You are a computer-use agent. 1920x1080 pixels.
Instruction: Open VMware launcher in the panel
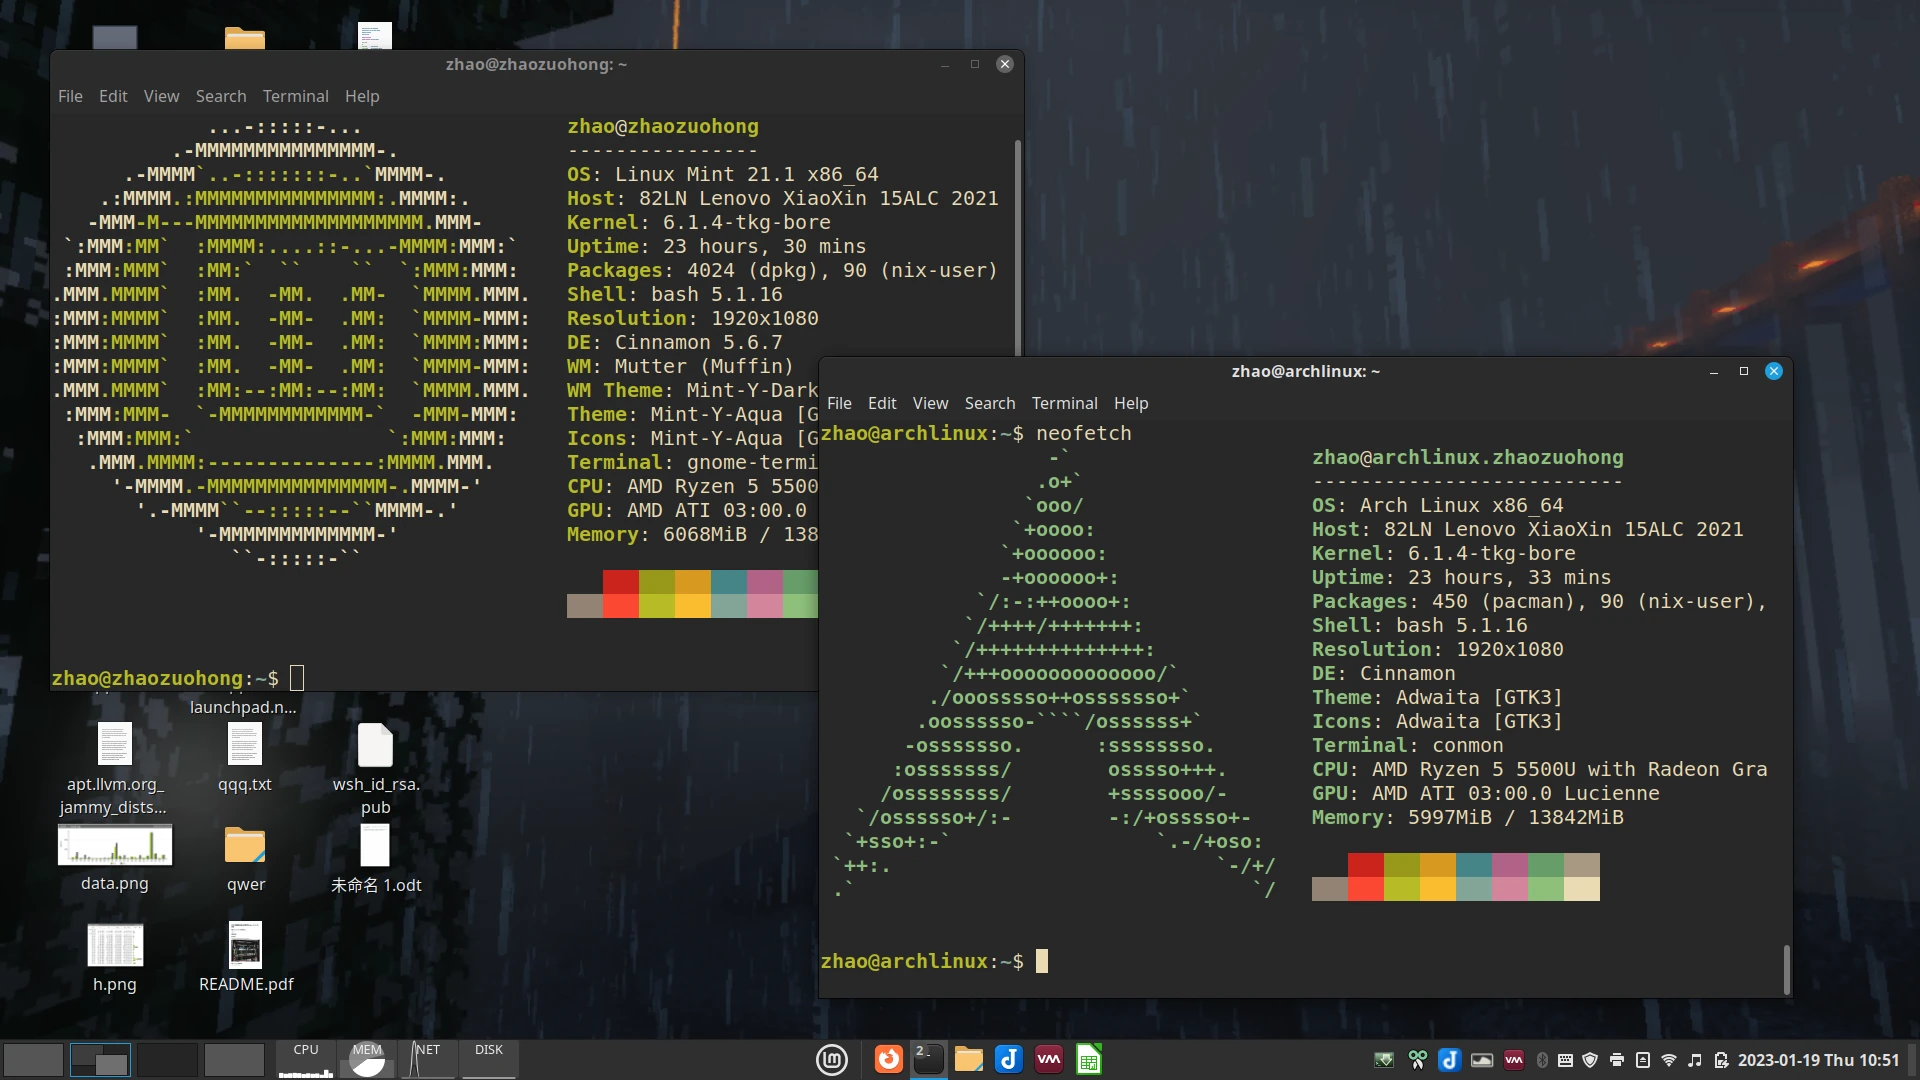pyautogui.click(x=1048, y=1059)
